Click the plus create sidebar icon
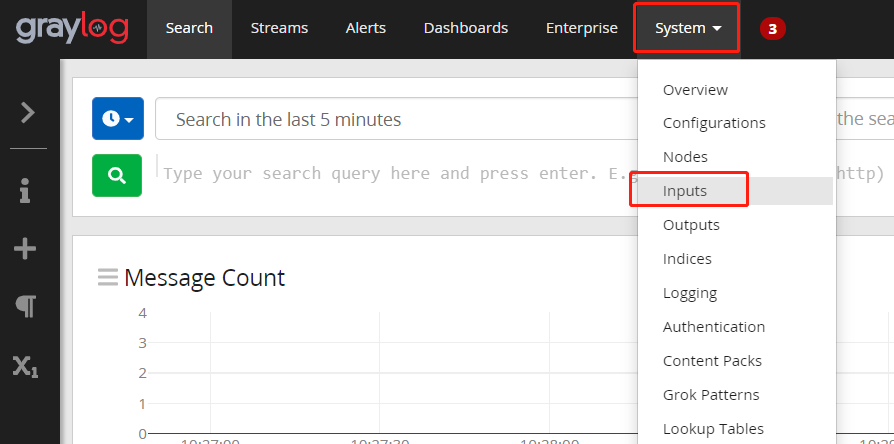The image size is (894, 444). pyautogui.click(x=25, y=249)
